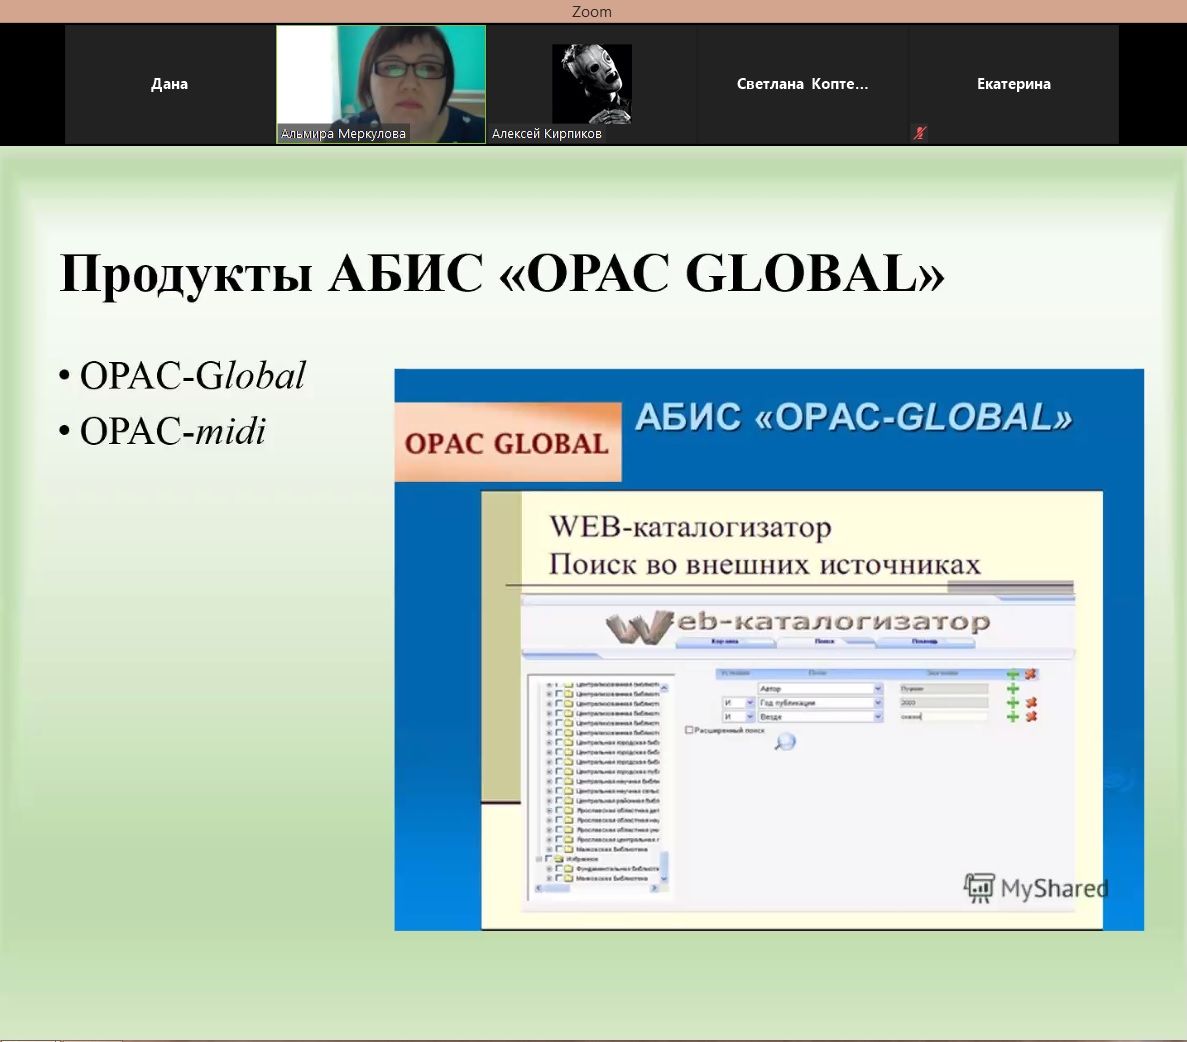
Task: Enable the Расширенный поиск checkbox
Action: tap(689, 730)
